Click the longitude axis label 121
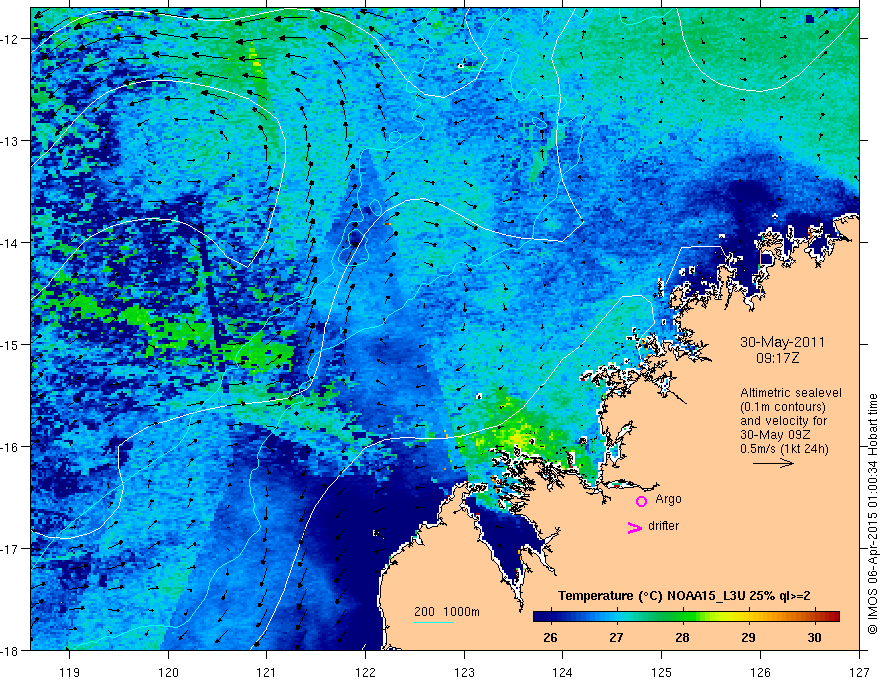 point(267,672)
